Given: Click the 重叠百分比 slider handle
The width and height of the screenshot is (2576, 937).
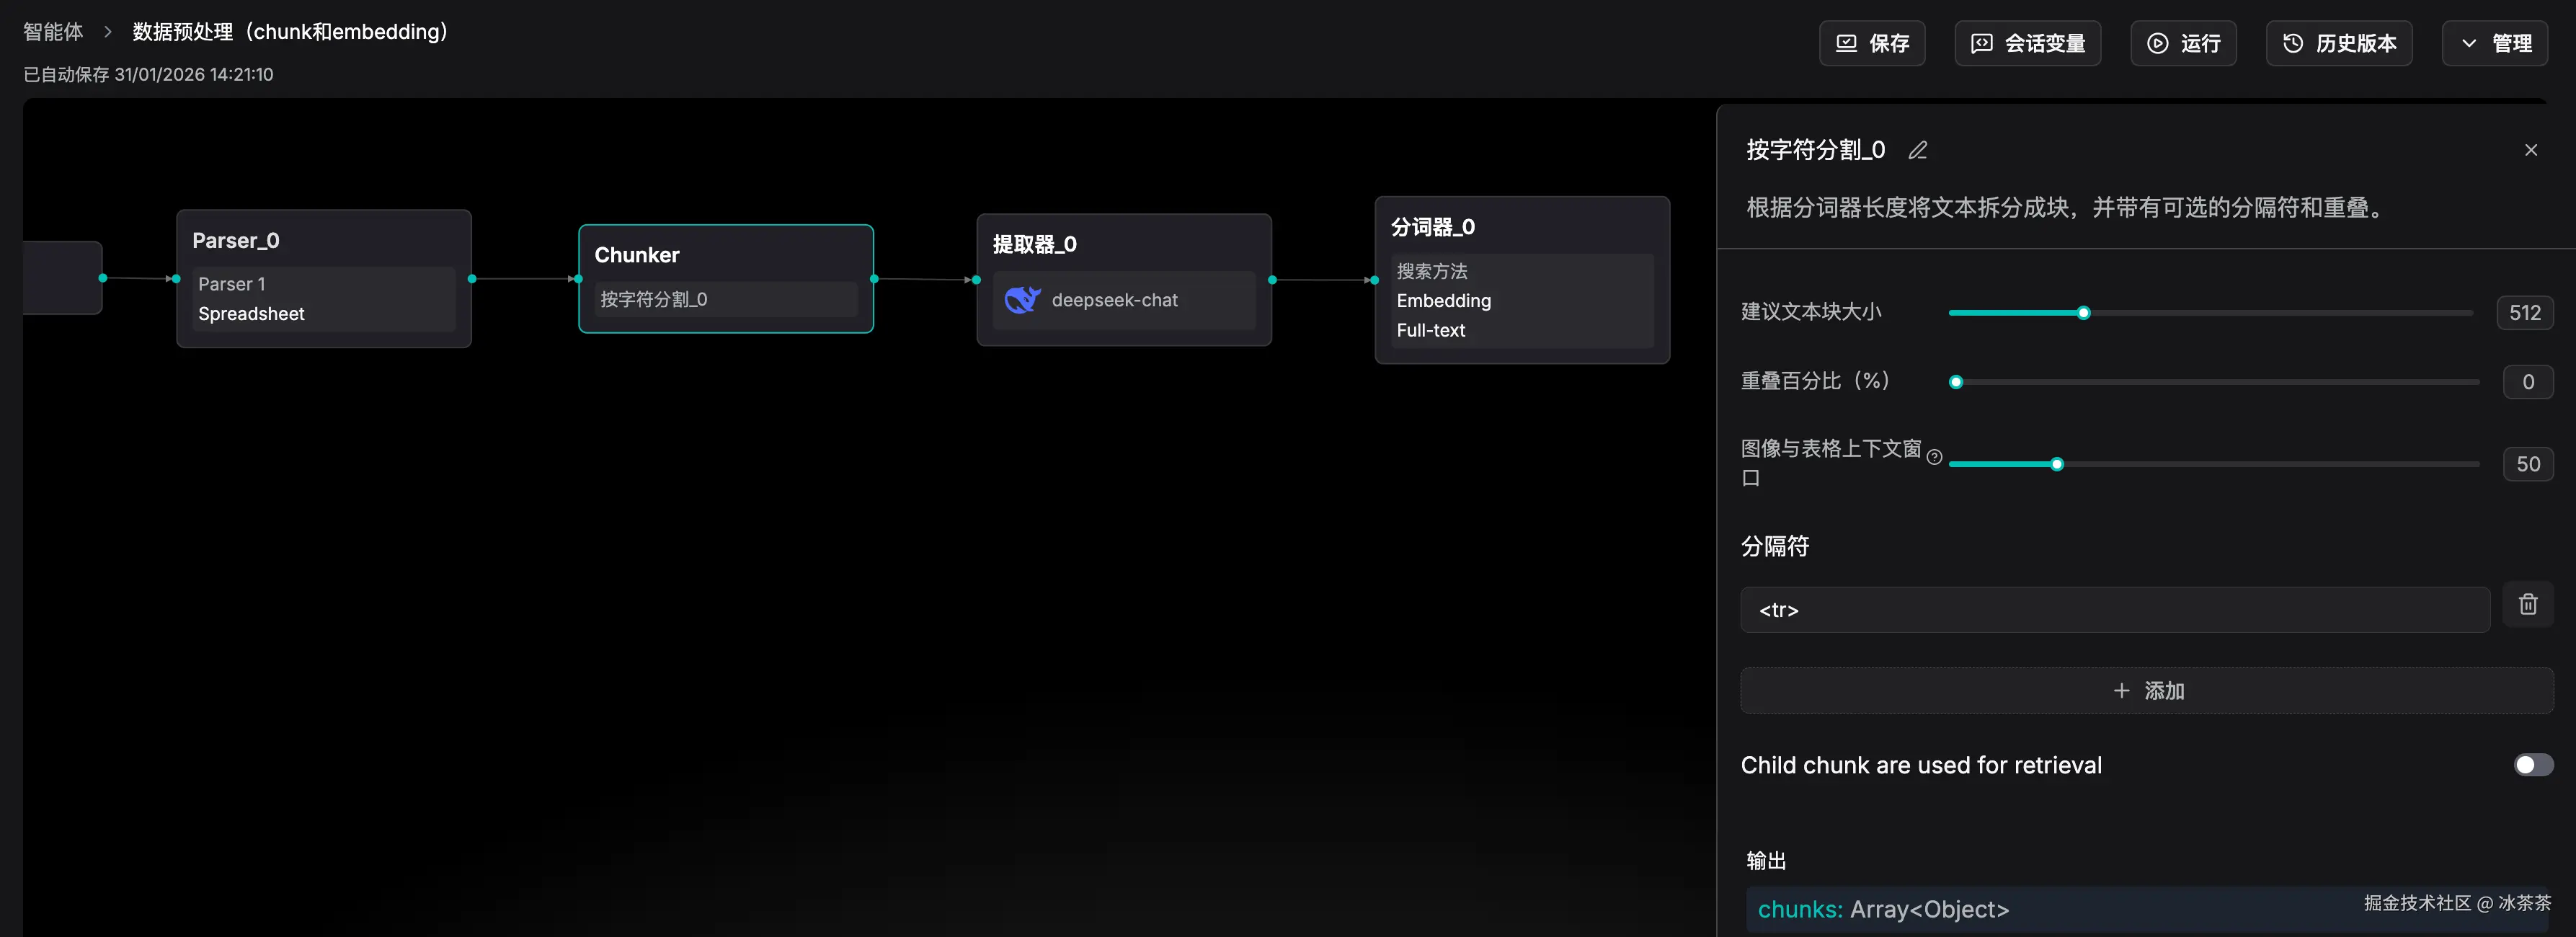Looking at the screenshot, I should pos(1956,382).
